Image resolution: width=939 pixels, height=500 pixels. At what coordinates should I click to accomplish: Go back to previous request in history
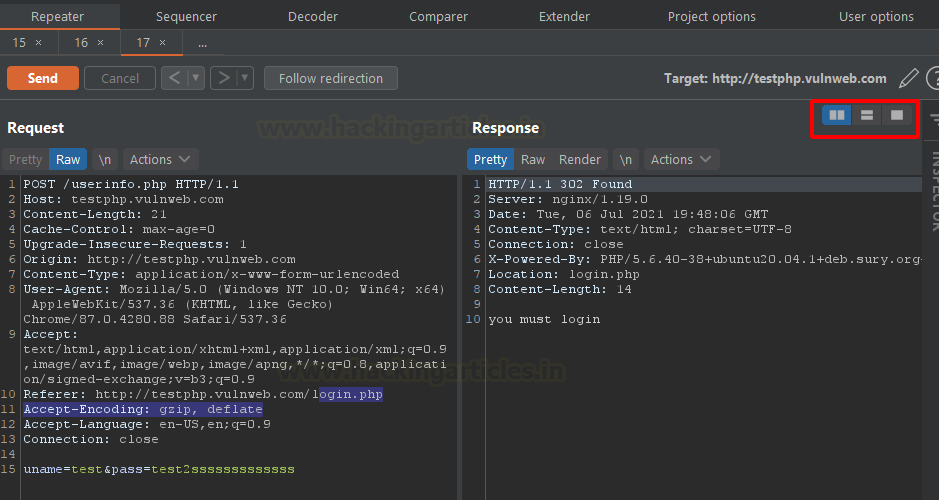pos(174,78)
